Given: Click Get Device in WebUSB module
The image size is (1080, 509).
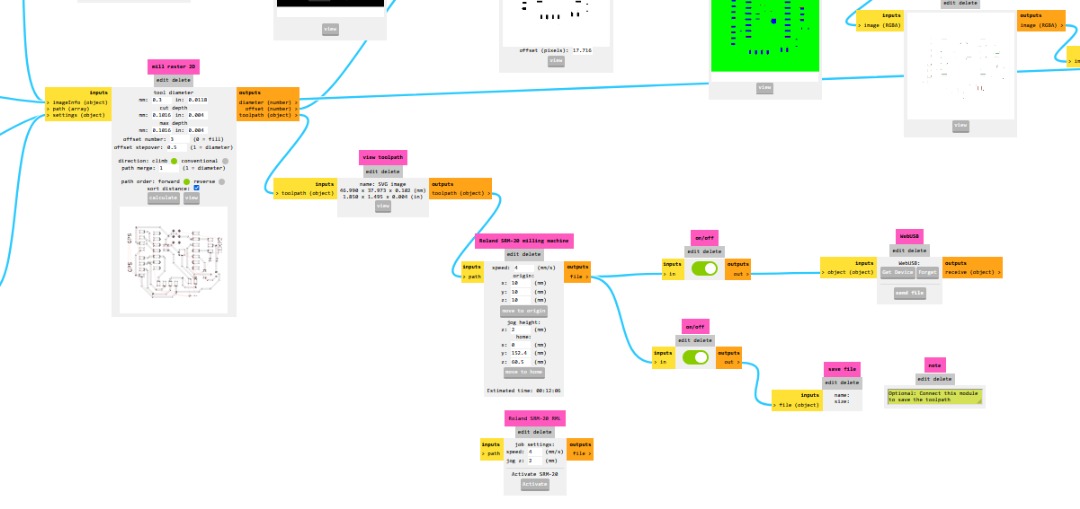Looking at the screenshot, I should pyautogui.click(x=897, y=272).
